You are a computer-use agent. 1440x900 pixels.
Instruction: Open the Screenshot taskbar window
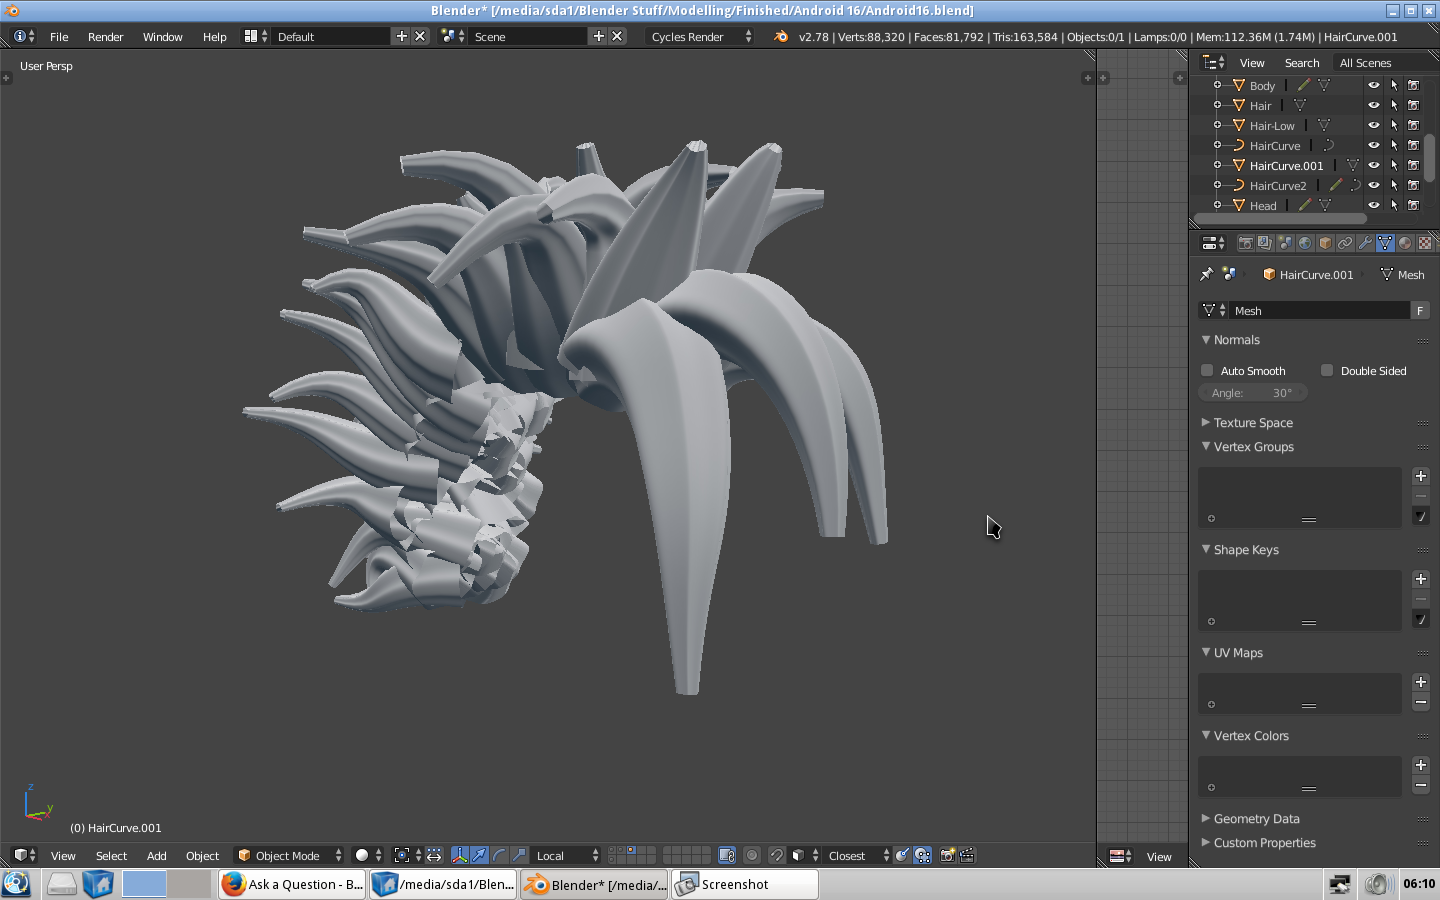(x=745, y=884)
